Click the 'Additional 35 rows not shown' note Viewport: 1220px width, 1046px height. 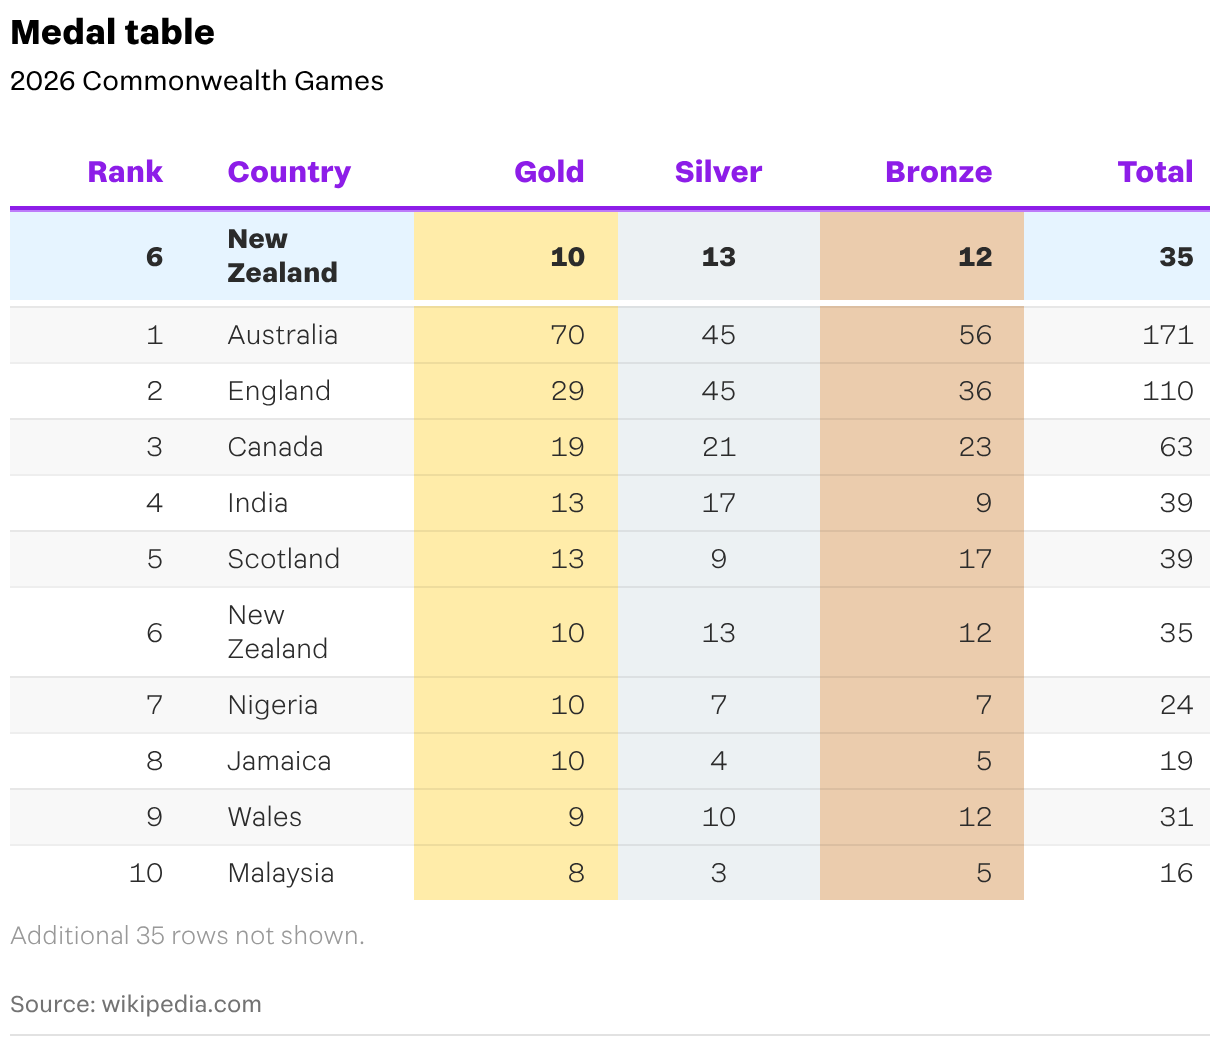coord(187,936)
